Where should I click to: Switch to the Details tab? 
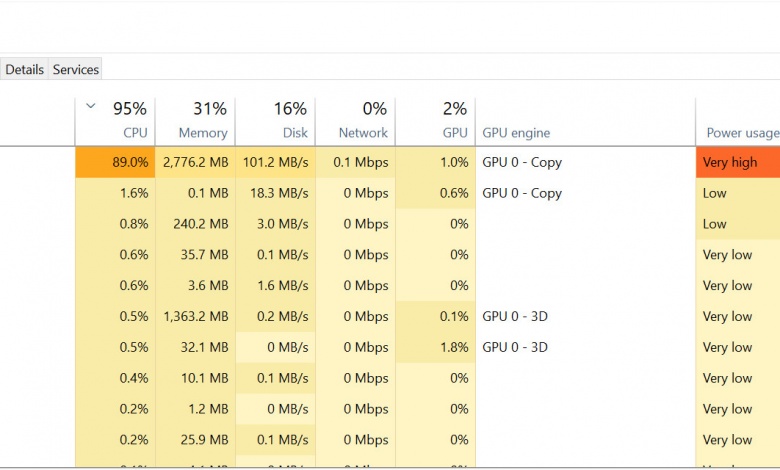pyautogui.click(x=24, y=70)
